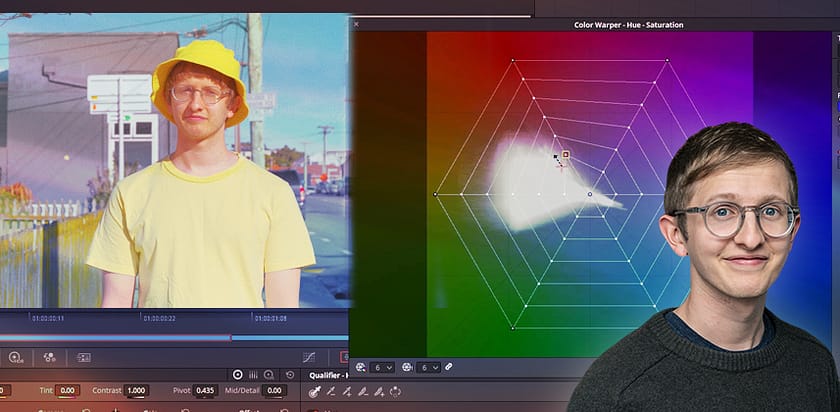
Task: Select the qualifier eyedropper picker tool
Action: coord(314,392)
